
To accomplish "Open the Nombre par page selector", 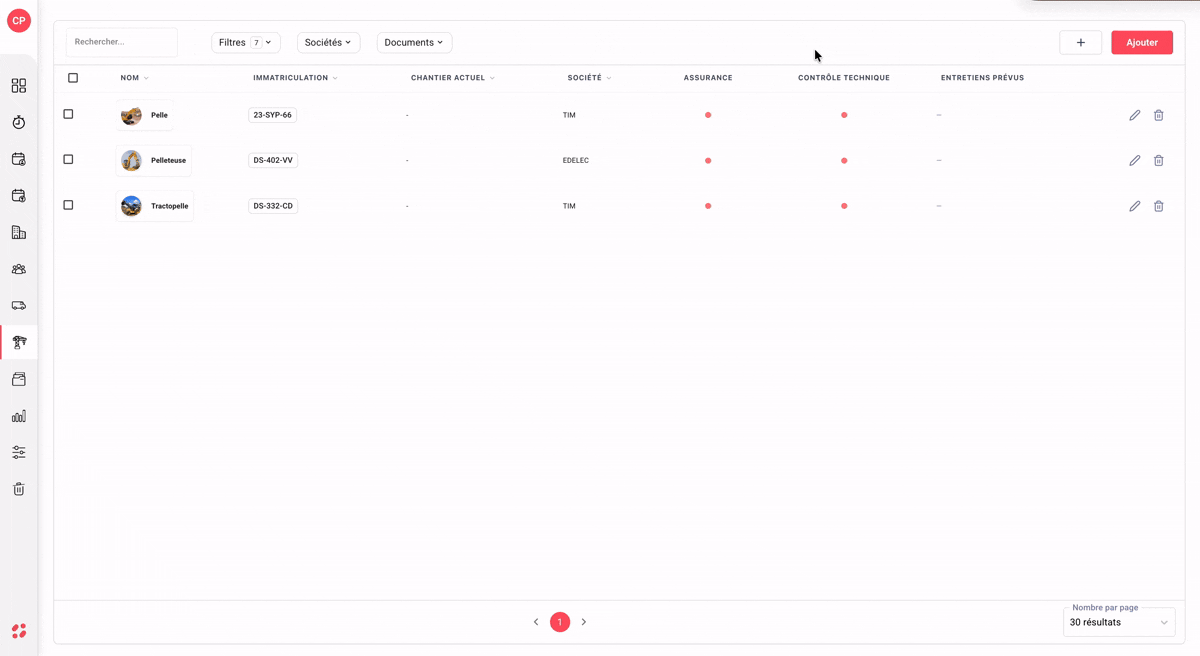I will coord(1119,622).
